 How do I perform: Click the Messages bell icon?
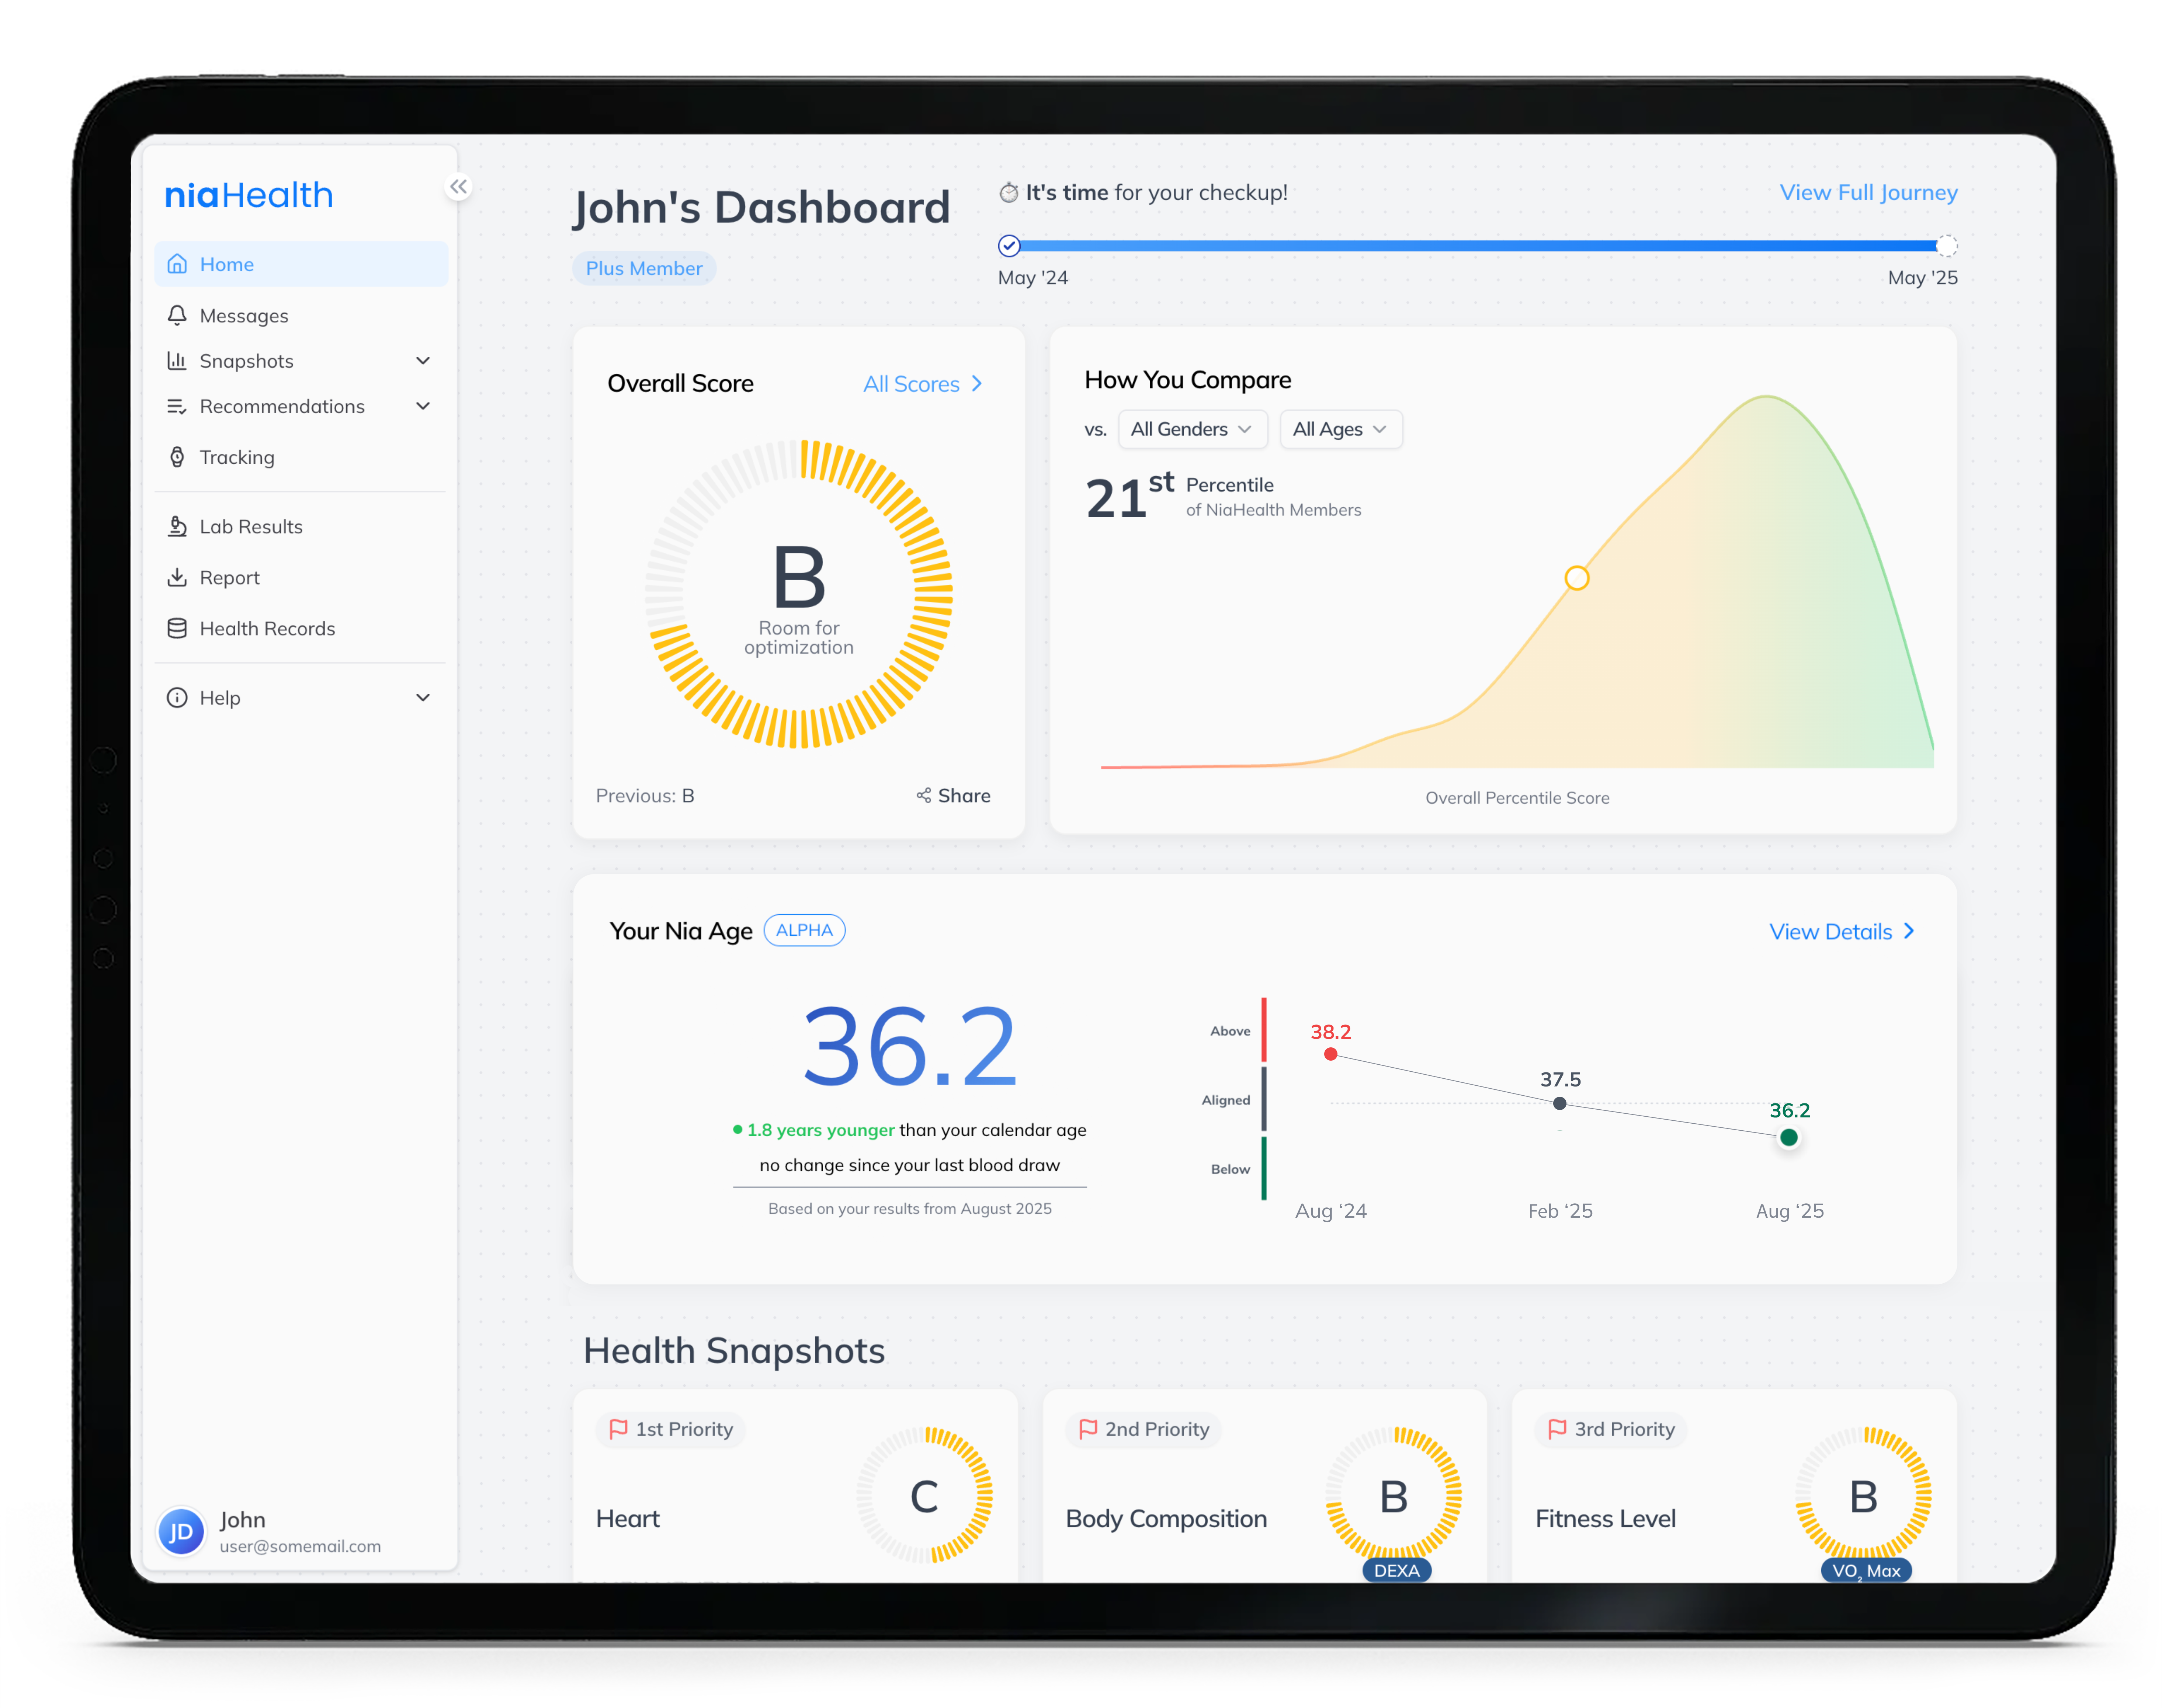177,315
